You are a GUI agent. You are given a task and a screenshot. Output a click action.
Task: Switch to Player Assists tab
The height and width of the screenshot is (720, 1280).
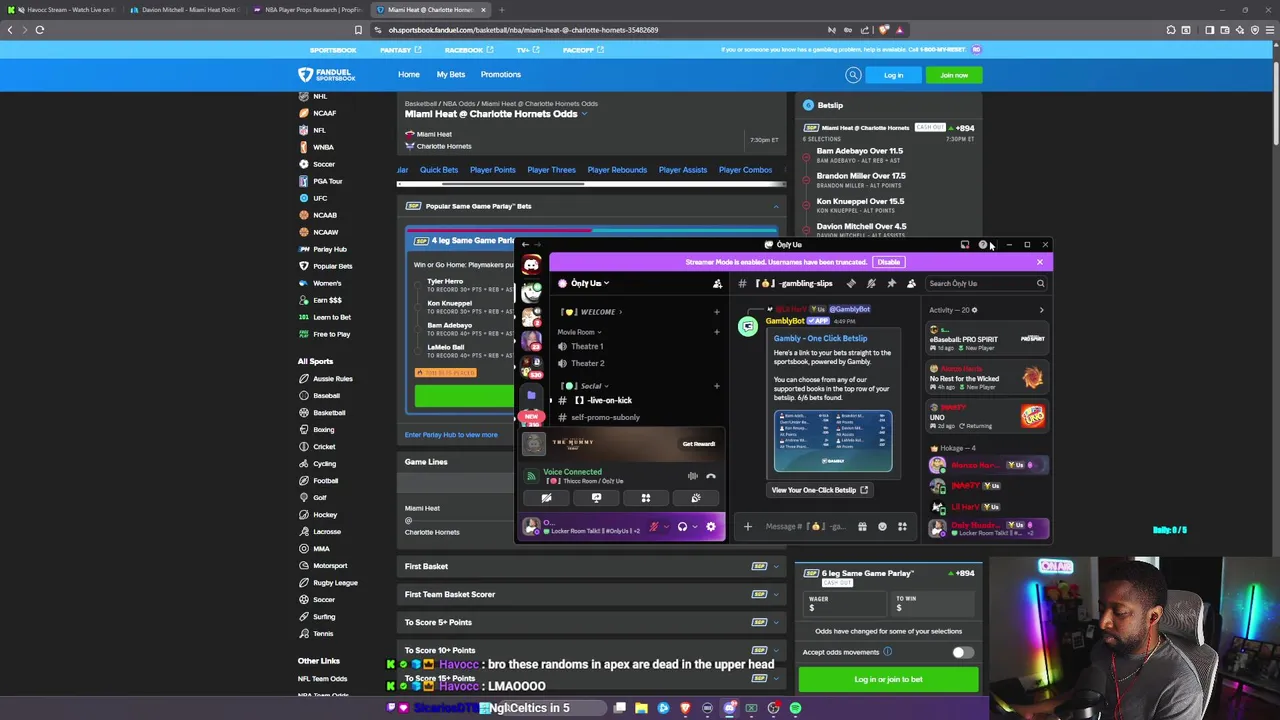click(x=683, y=170)
